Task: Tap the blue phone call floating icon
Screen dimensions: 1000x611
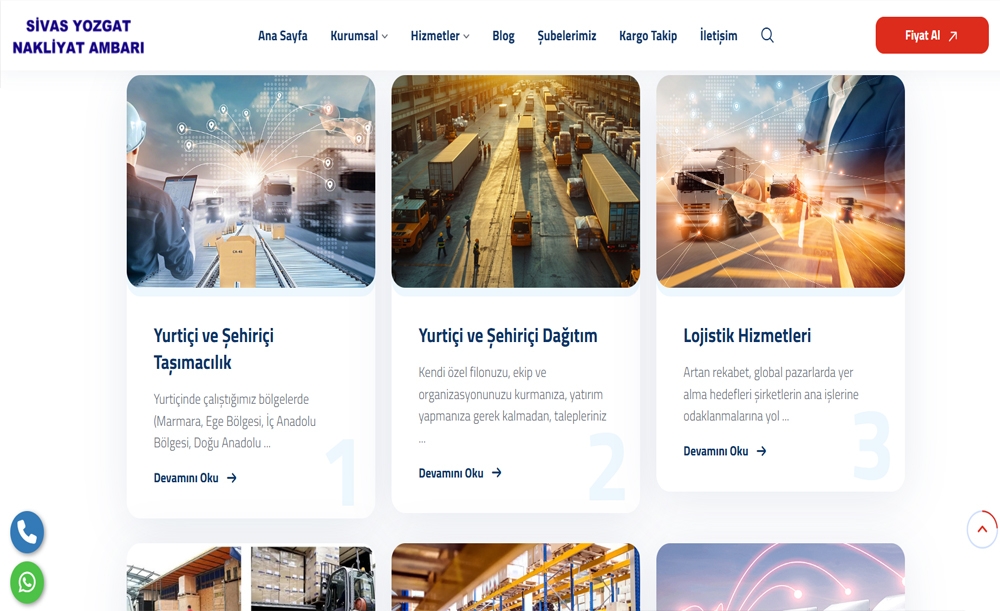Action: coord(27,533)
